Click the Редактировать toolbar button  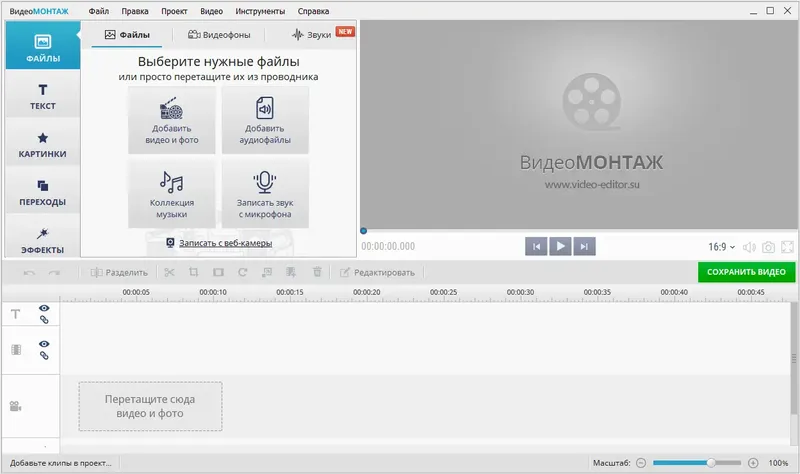[377, 272]
